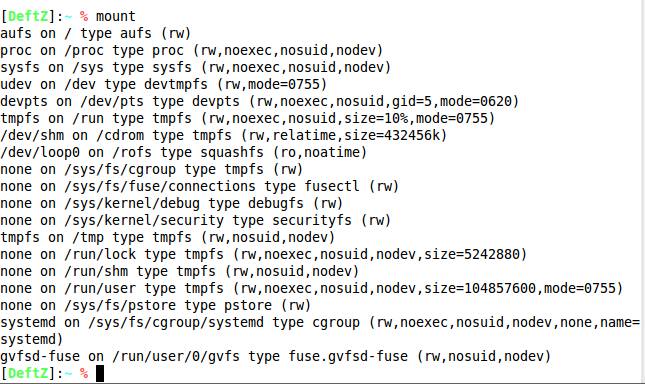Image resolution: width=645 pixels, height=384 pixels.
Task: Click the /dev/loop0 device name
Action: tap(40, 153)
